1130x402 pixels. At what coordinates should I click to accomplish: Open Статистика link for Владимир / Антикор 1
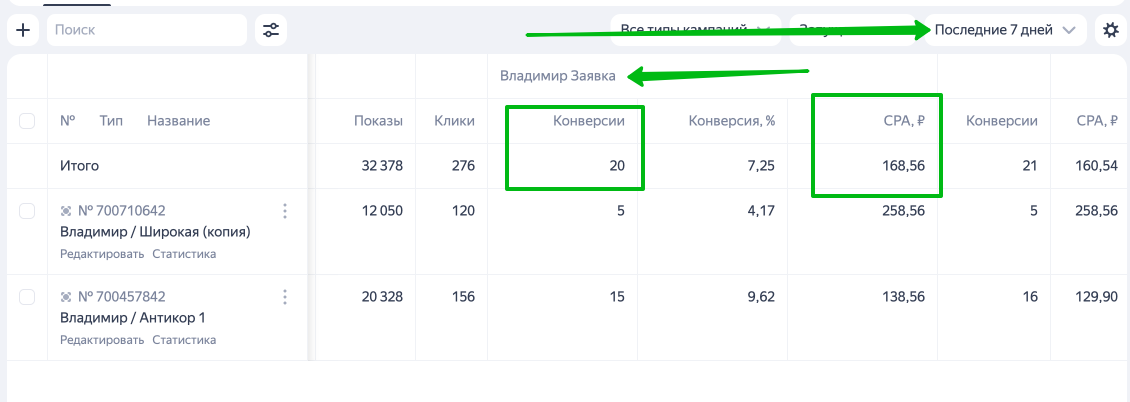184,340
